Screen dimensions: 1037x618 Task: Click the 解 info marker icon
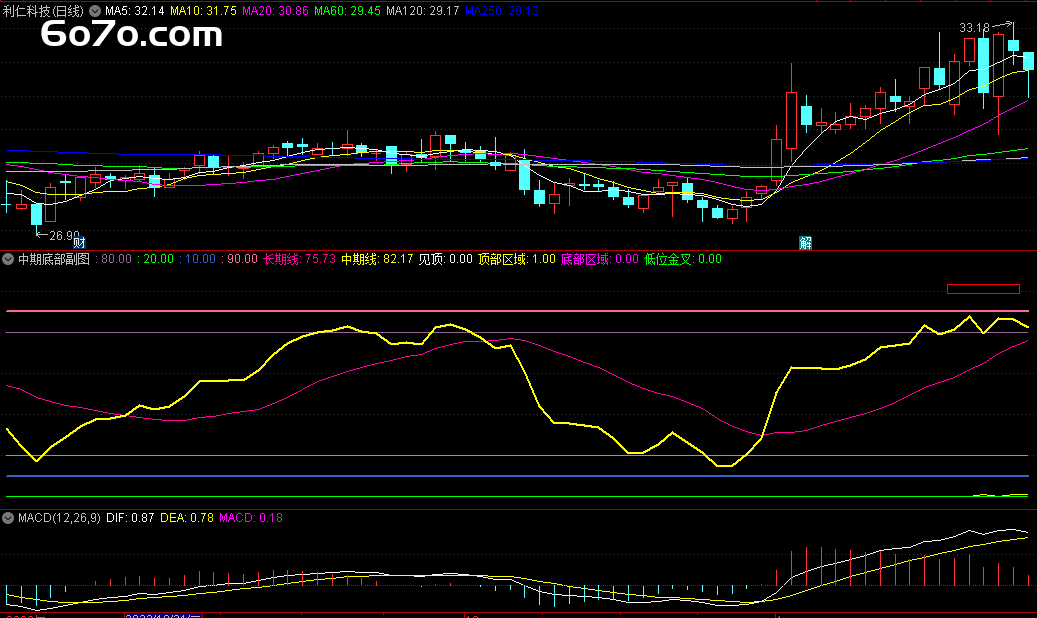[x=805, y=242]
